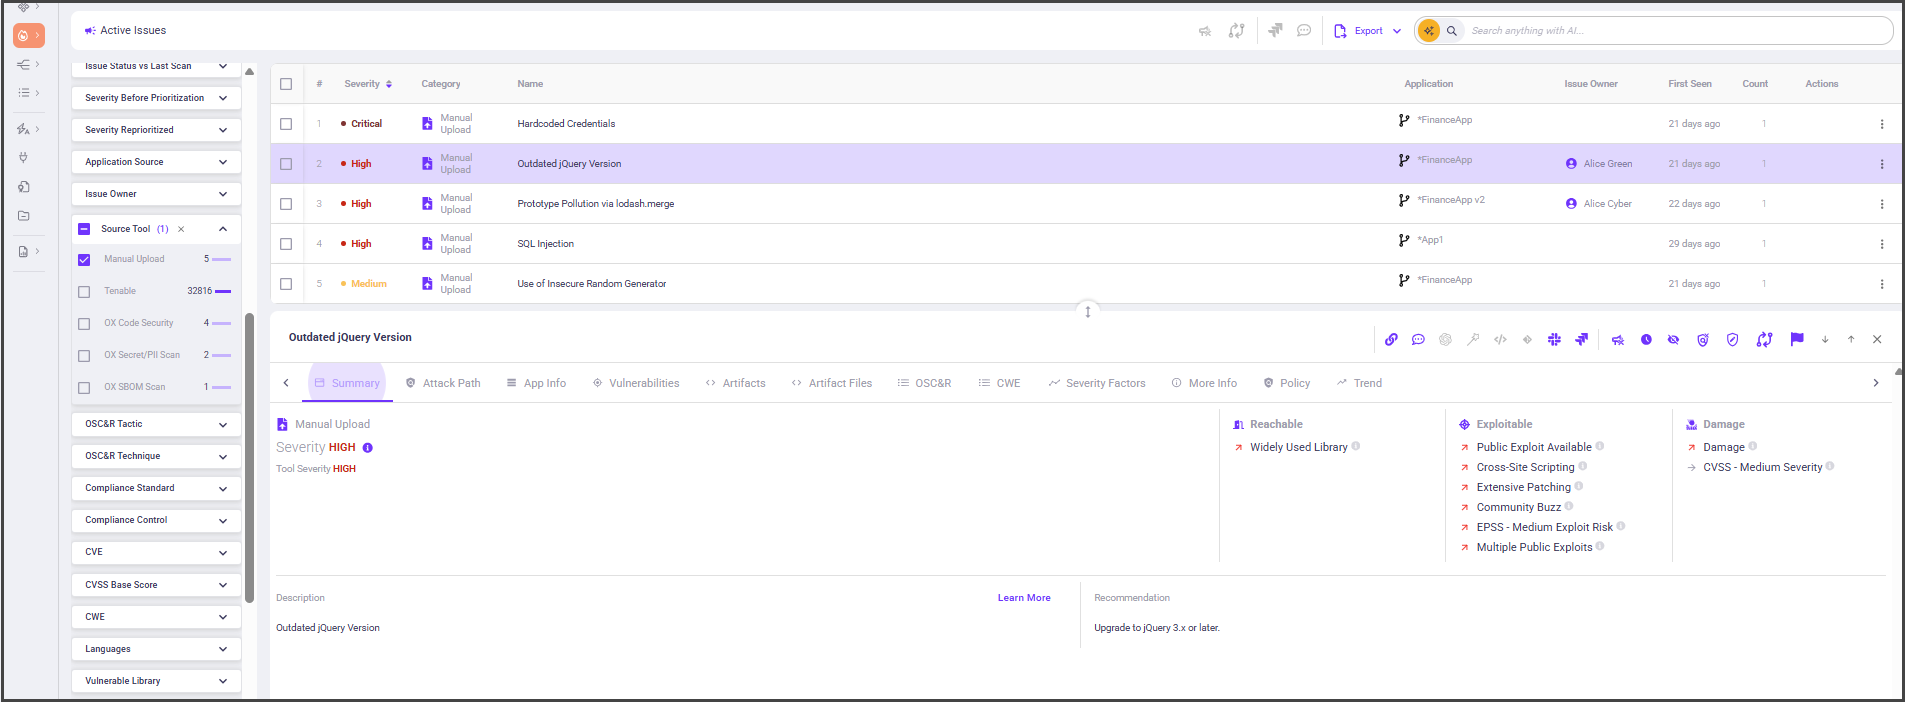This screenshot has height=702, width=1905.
Task: Click the copy link icon for the issue
Action: point(1391,340)
